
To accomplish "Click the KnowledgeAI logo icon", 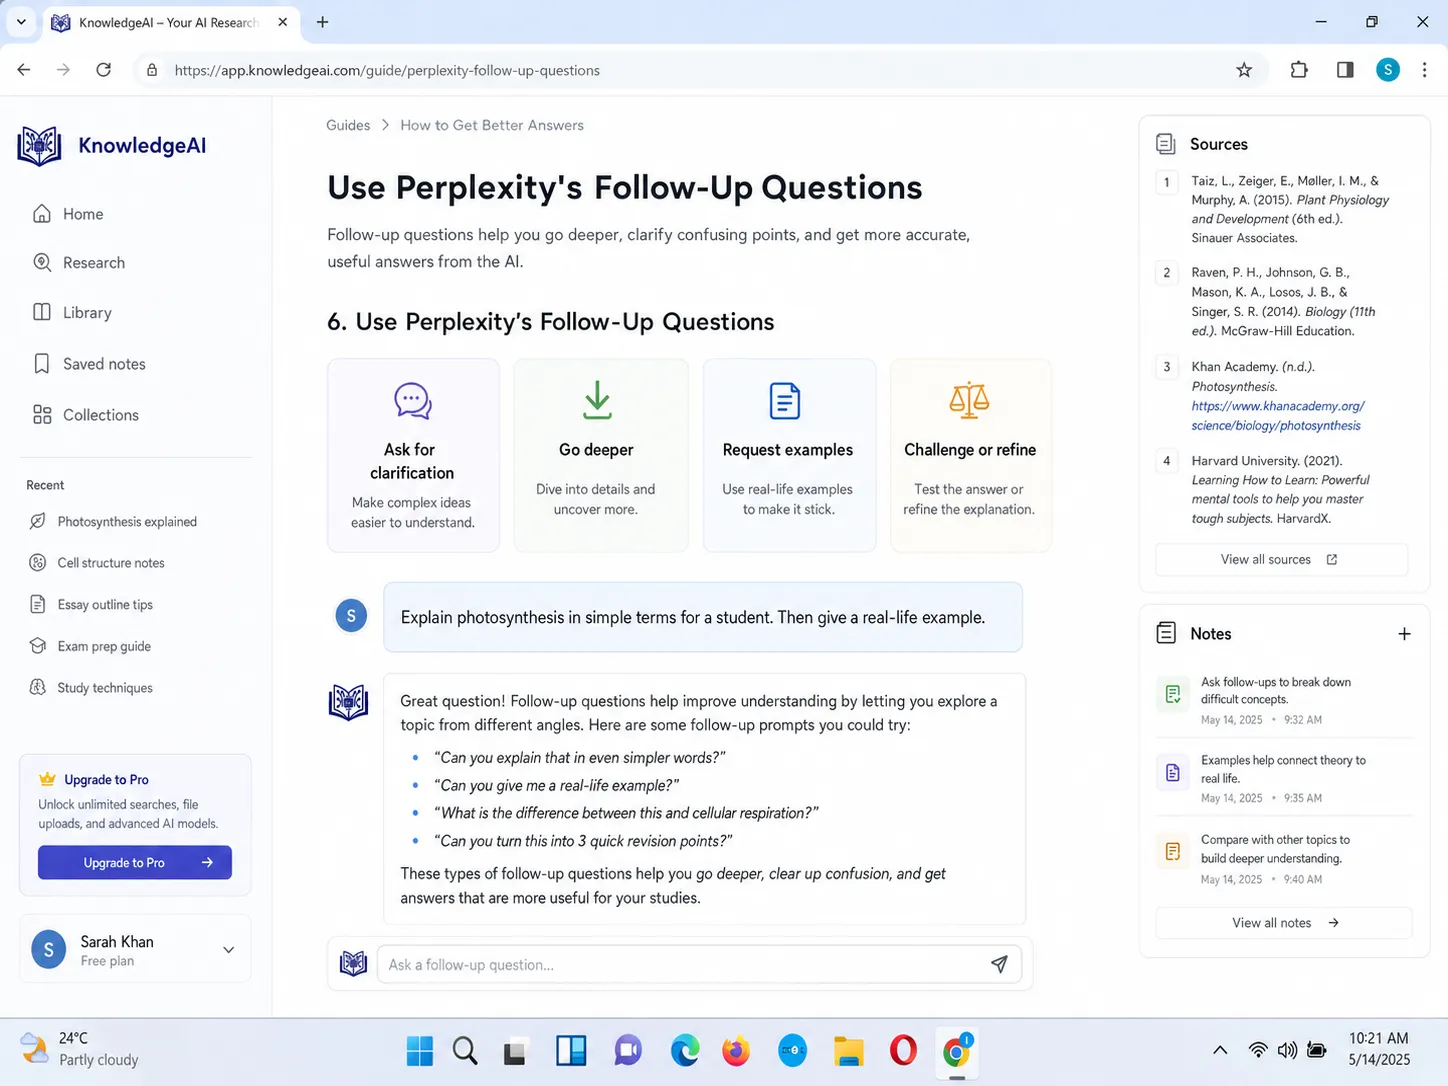I will tap(40, 146).
